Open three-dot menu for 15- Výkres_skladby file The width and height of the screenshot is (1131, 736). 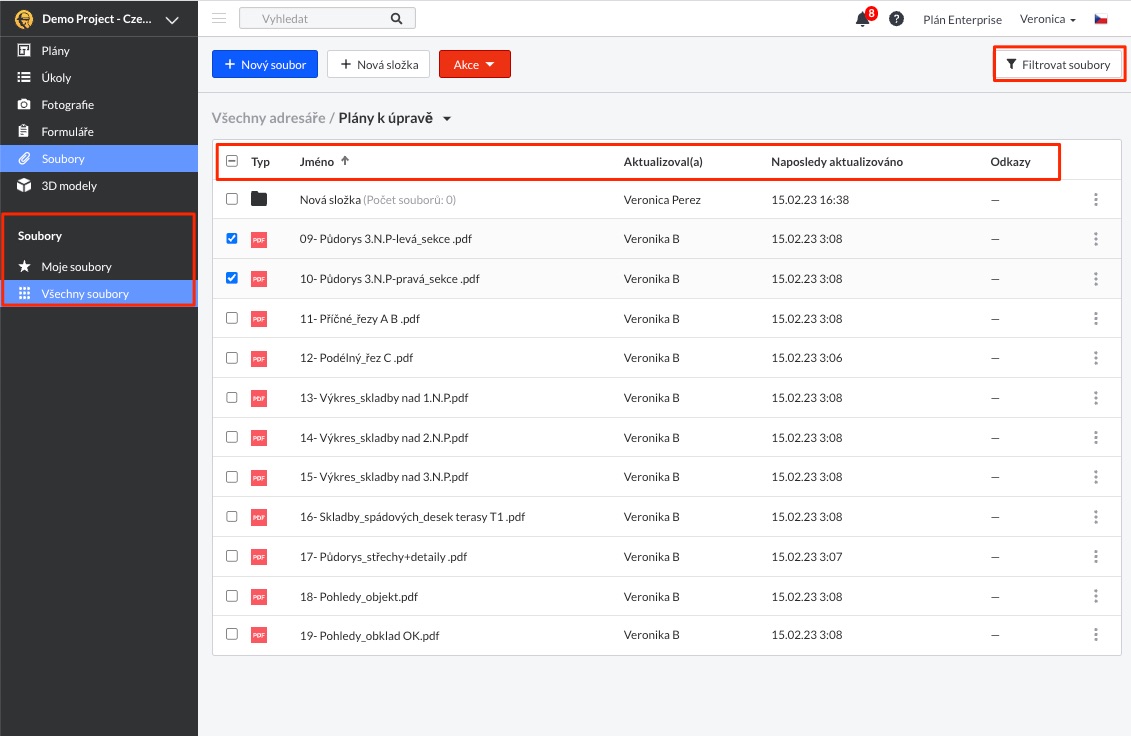[x=1096, y=477]
